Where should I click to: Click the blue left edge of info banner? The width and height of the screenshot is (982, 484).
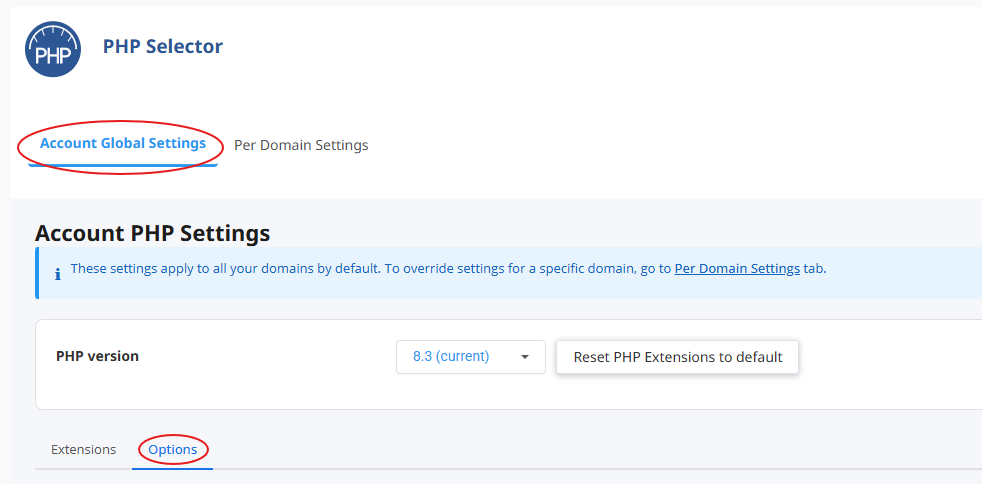pos(37,272)
